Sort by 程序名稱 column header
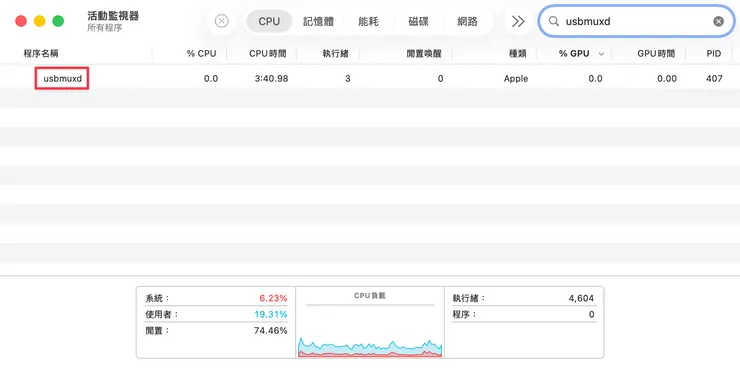Image resolution: width=740 pixels, height=370 pixels. point(41,53)
